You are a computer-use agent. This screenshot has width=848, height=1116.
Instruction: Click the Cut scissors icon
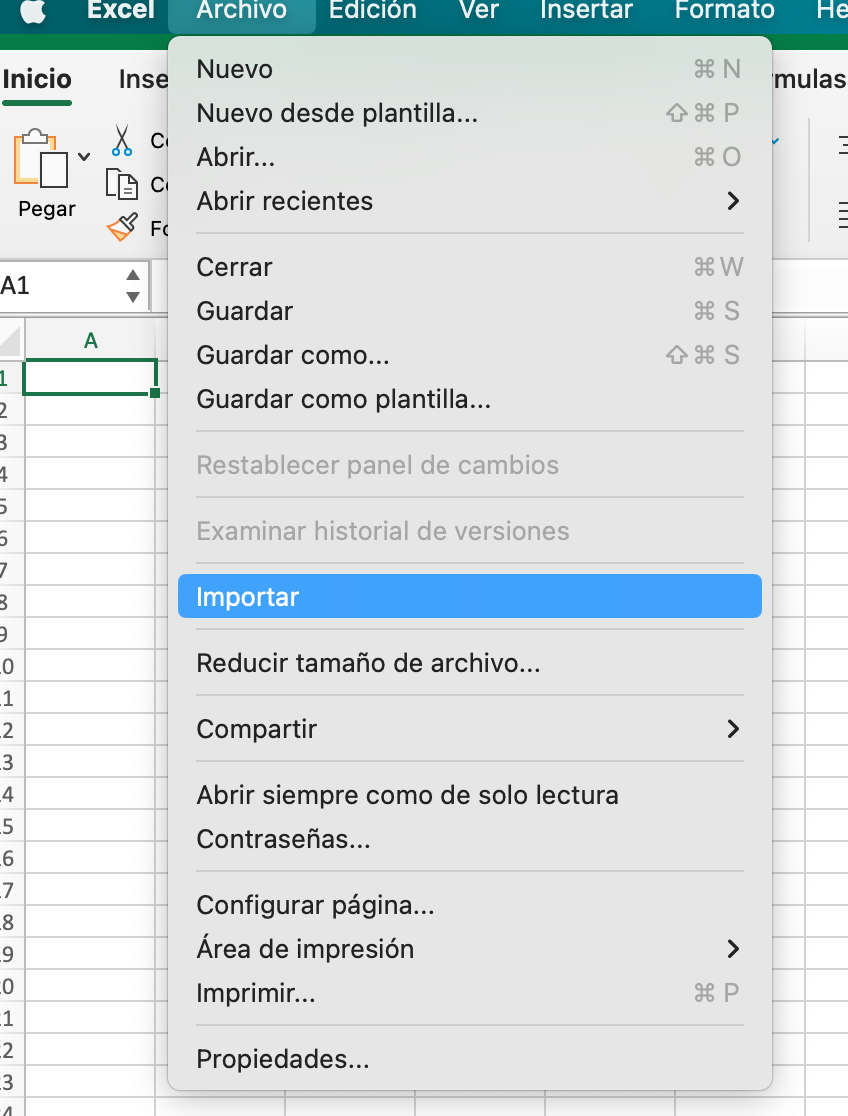122,140
